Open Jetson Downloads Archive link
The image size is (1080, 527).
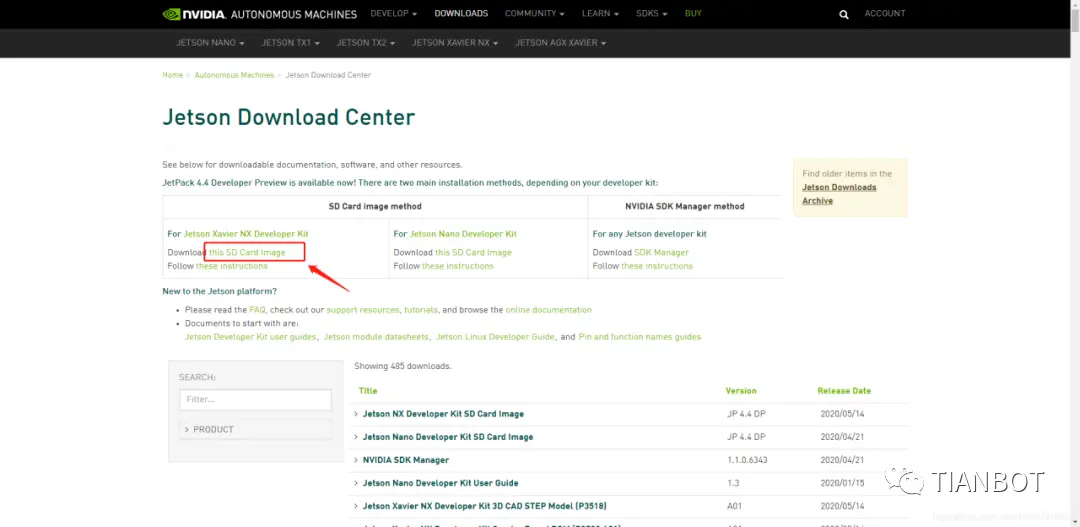tap(839, 194)
